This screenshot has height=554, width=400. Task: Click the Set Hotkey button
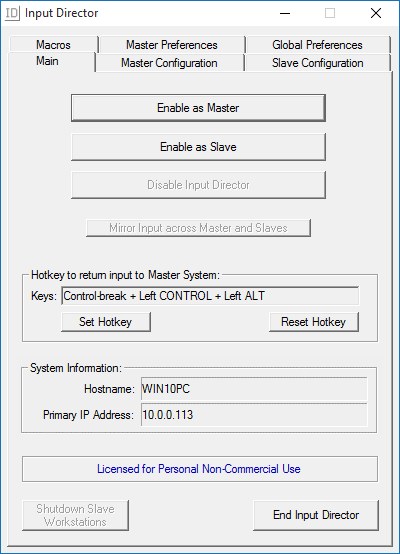coord(106,322)
